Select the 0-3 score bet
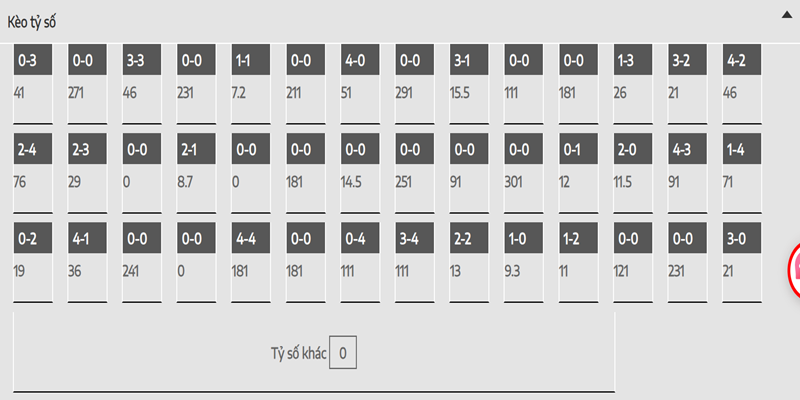The height and width of the screenshot is (400, 800). (x=33, y=84)
